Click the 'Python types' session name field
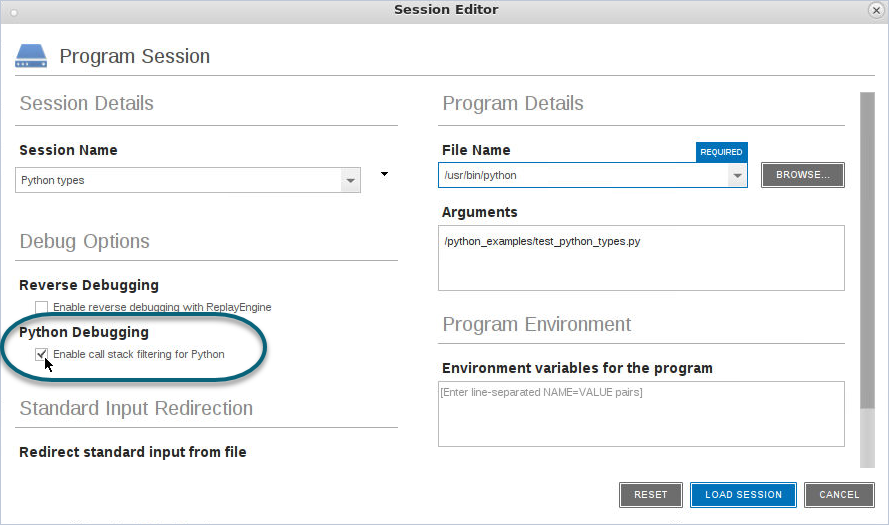The height and width of the screenshot is (525, 889). [x=180, y=181]
